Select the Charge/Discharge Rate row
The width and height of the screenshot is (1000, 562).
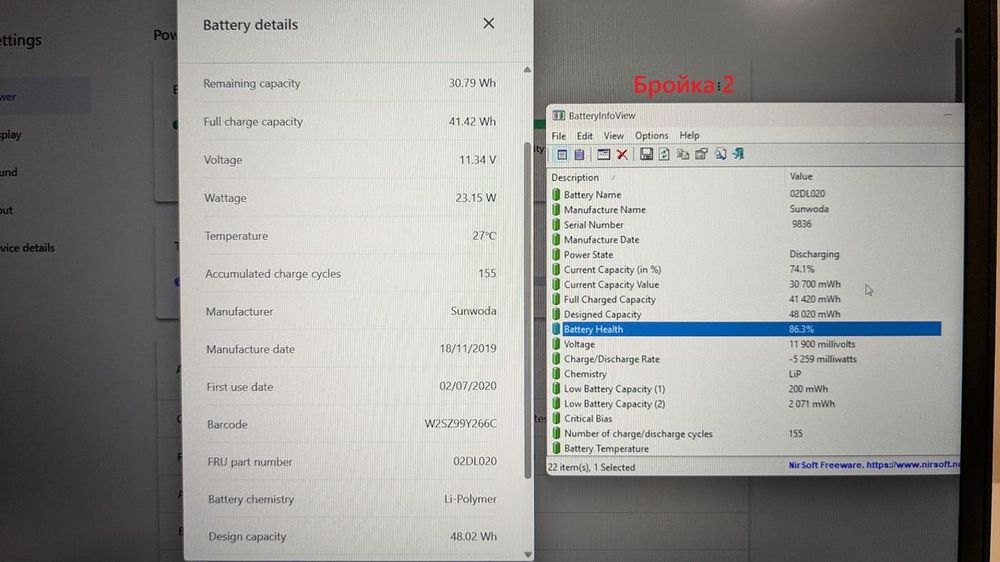(x=746, y=359)
